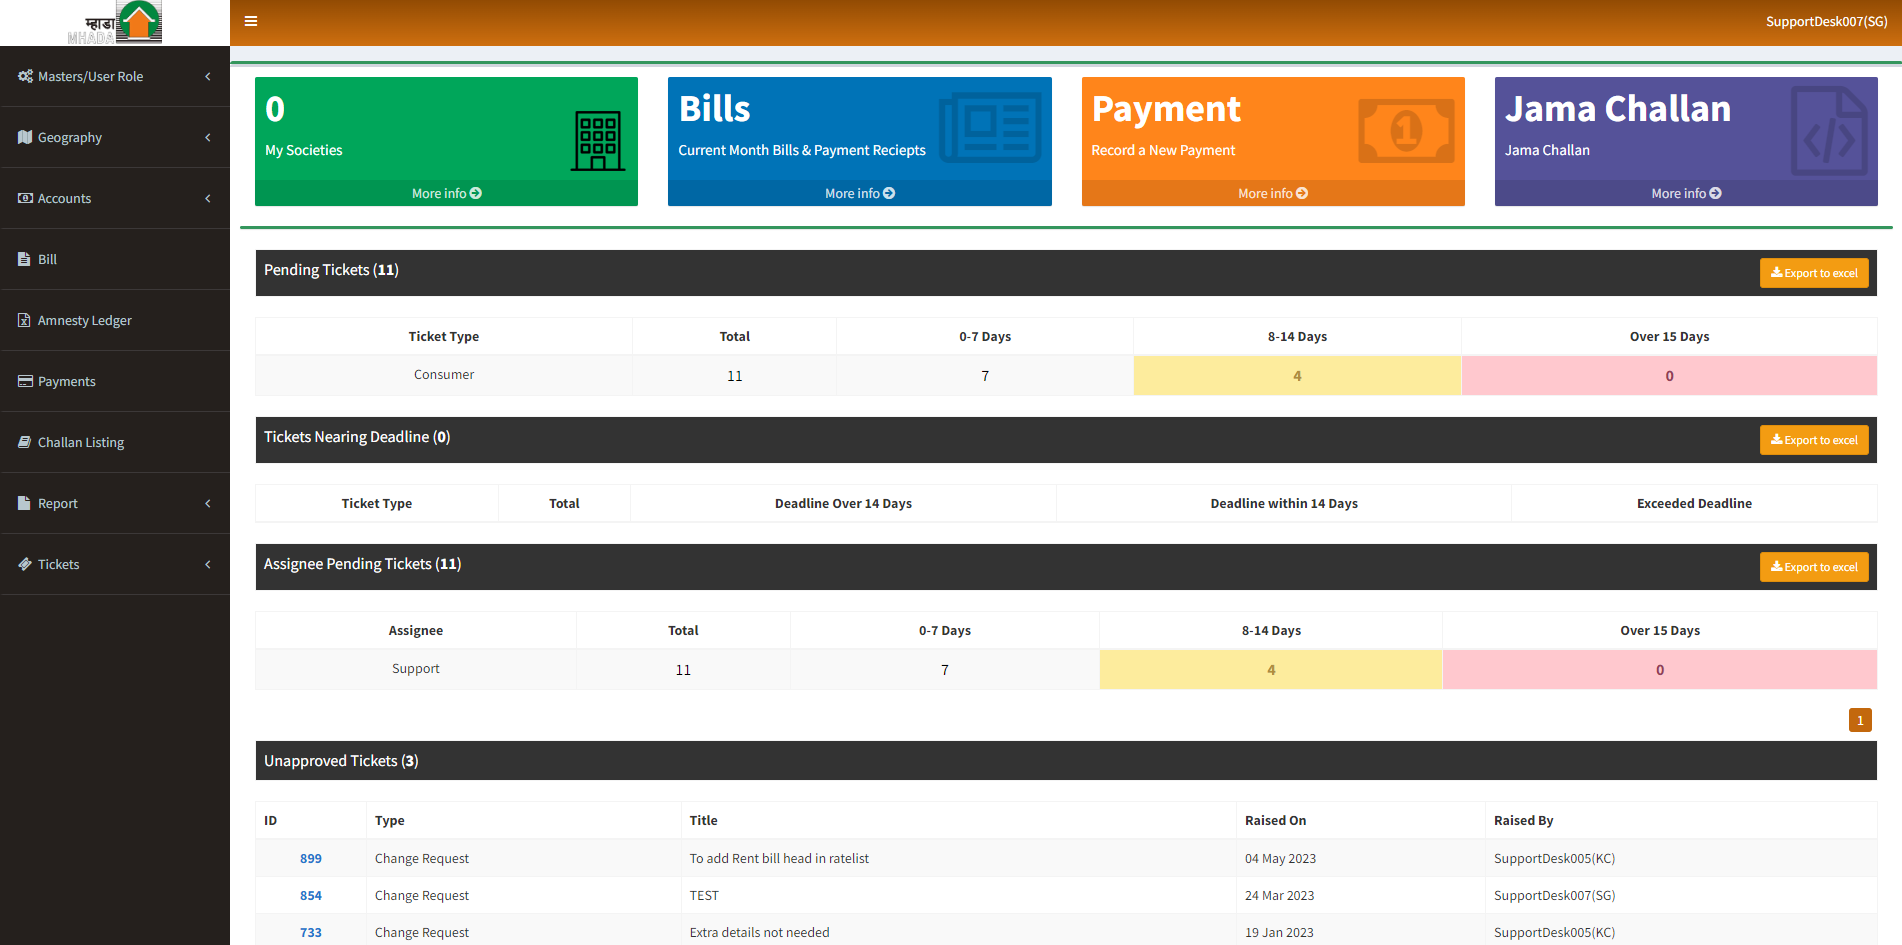Go to Payments in the sidebar
1902x945 pixels.
(x=66, y=381)
